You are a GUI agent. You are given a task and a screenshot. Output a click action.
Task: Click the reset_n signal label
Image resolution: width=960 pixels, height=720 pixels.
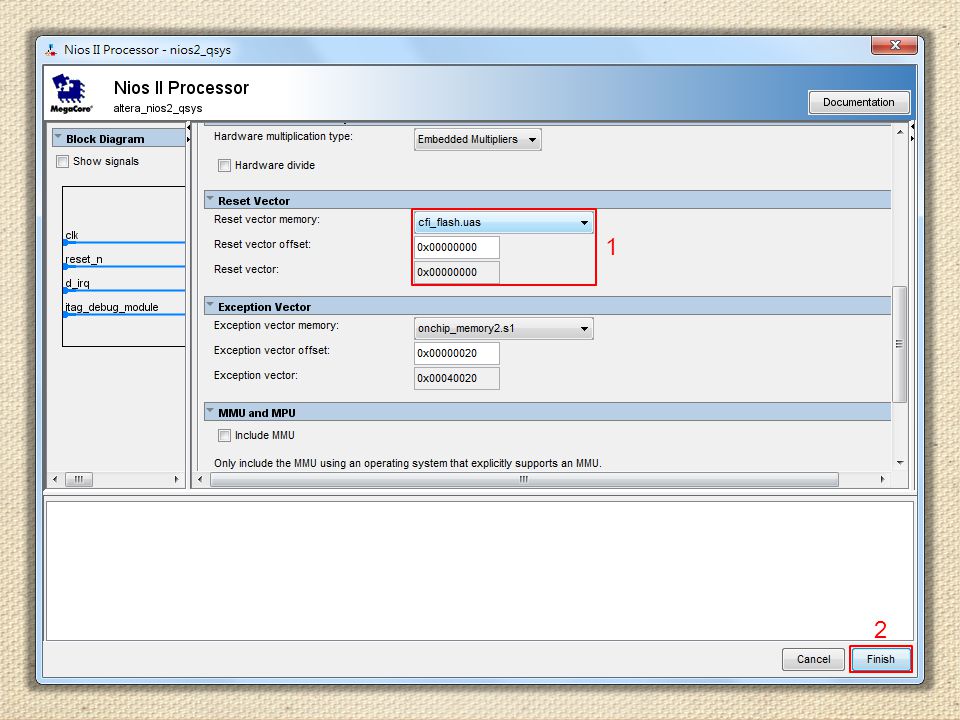[84, 259]
